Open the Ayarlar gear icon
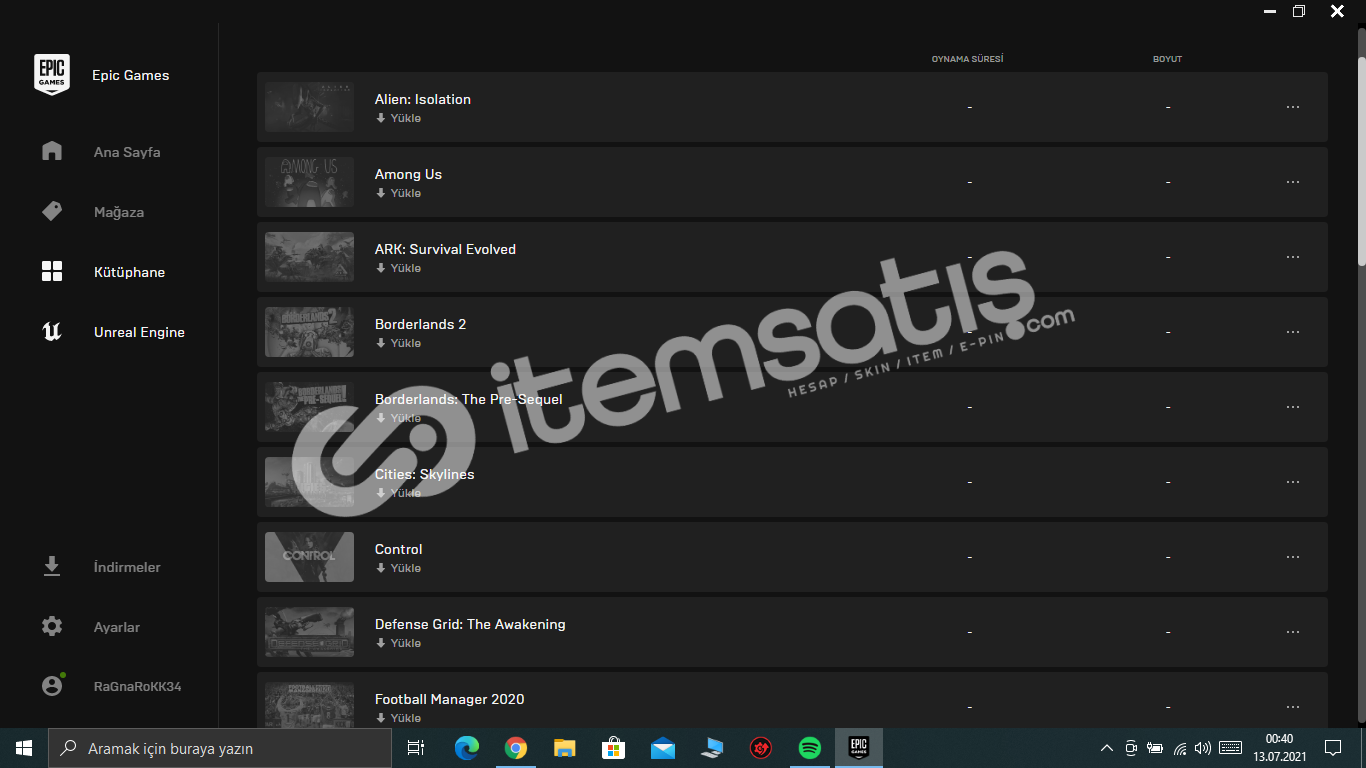The width and height of the screenshot is (1366, 768). [x=52, y=626]
